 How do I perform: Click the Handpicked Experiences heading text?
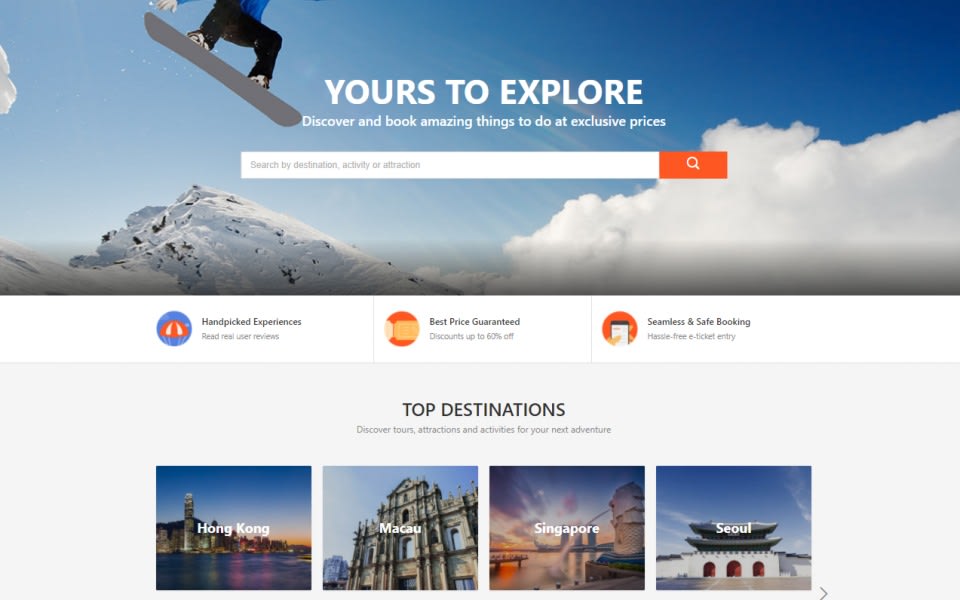point(252,321)
